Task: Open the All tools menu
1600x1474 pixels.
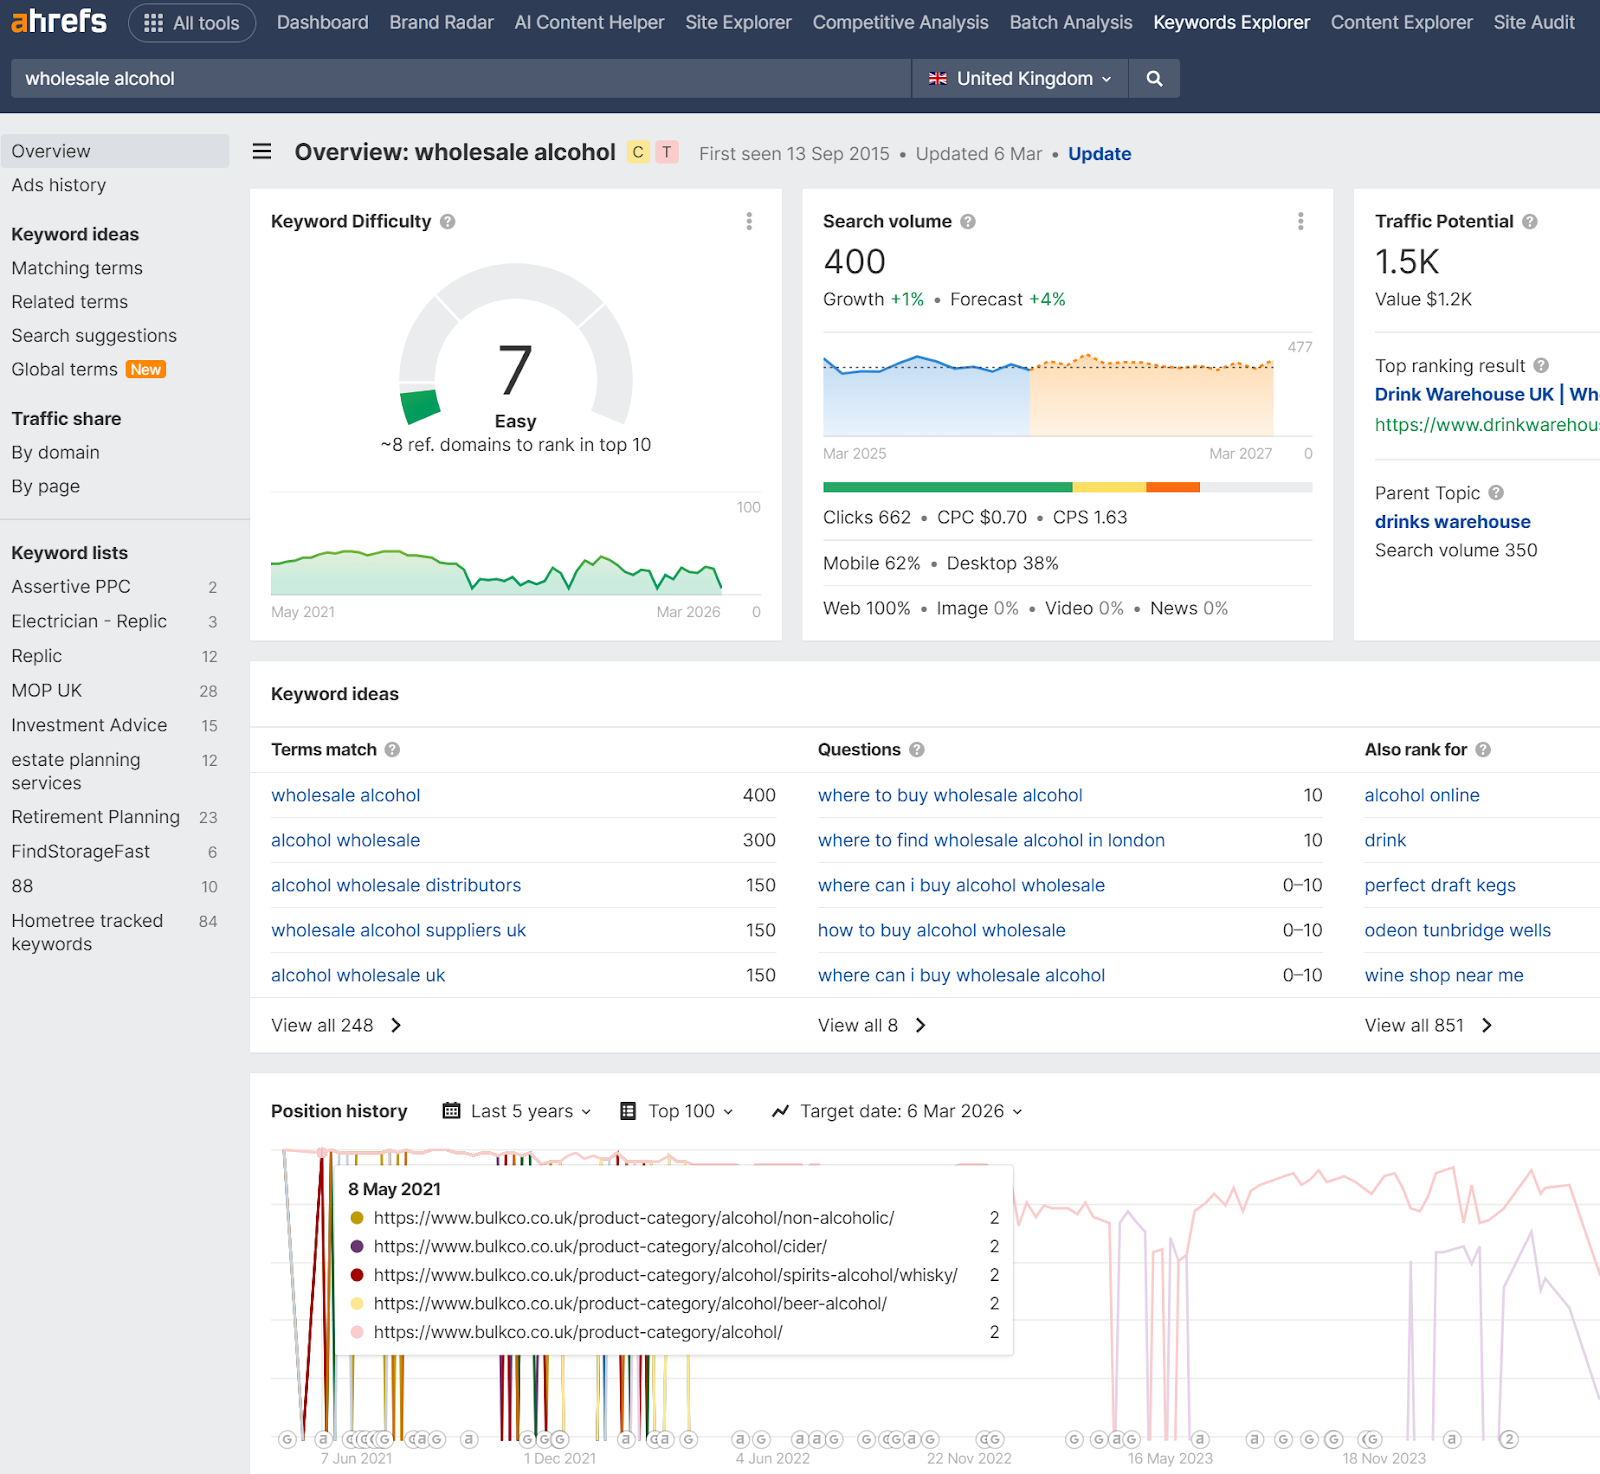Action: [x=192, y=23]
